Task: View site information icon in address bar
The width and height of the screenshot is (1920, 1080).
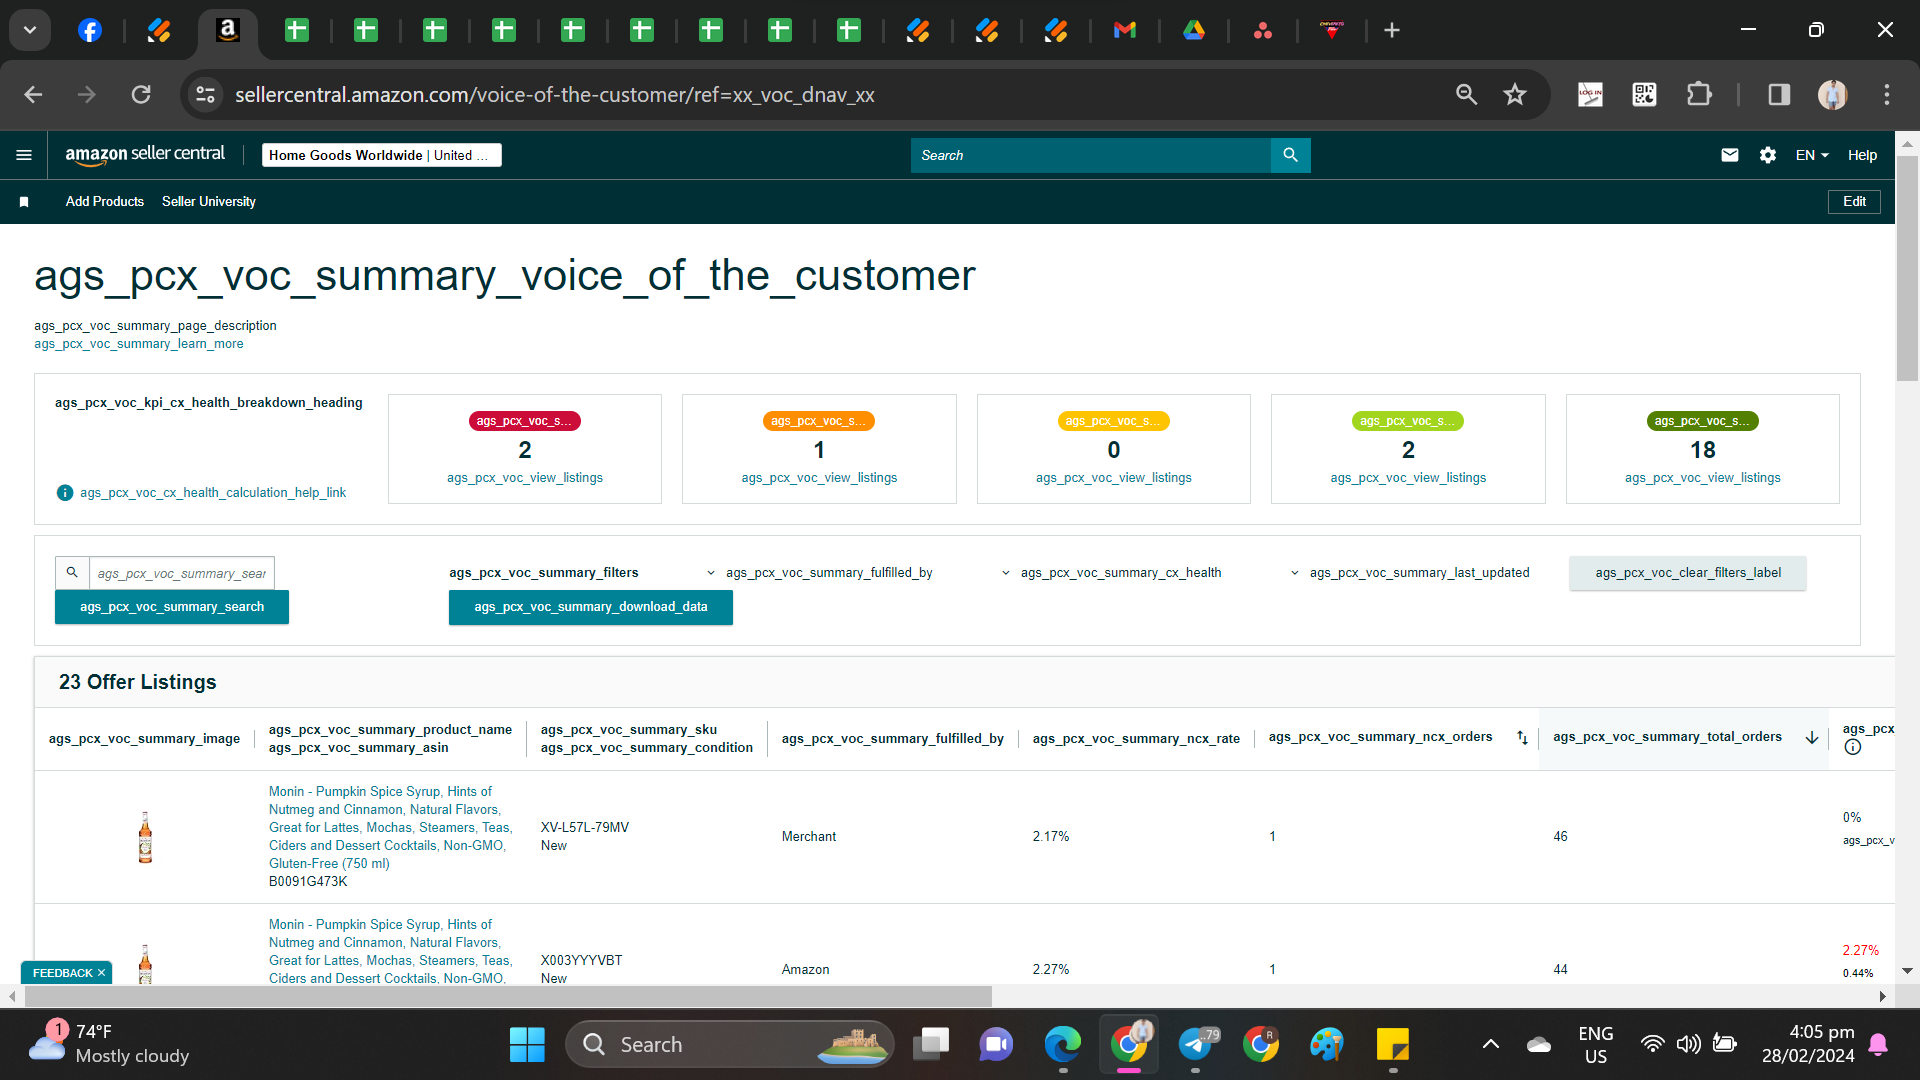Action: pos(205,95)
